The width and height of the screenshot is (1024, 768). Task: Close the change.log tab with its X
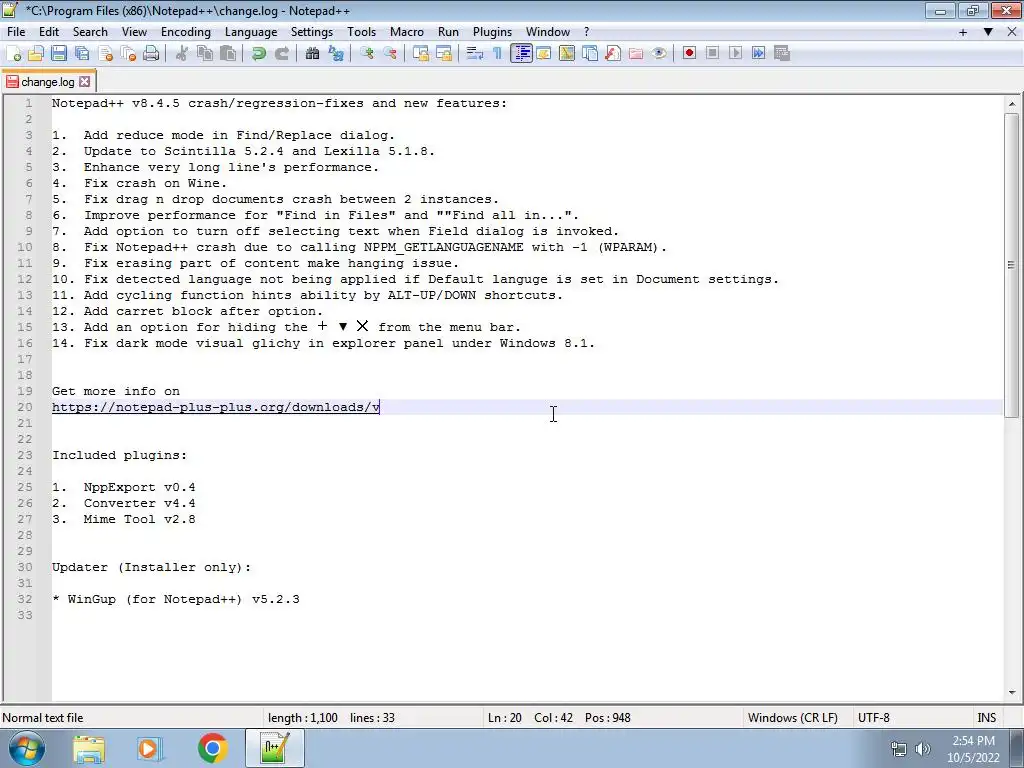[84, 82]
